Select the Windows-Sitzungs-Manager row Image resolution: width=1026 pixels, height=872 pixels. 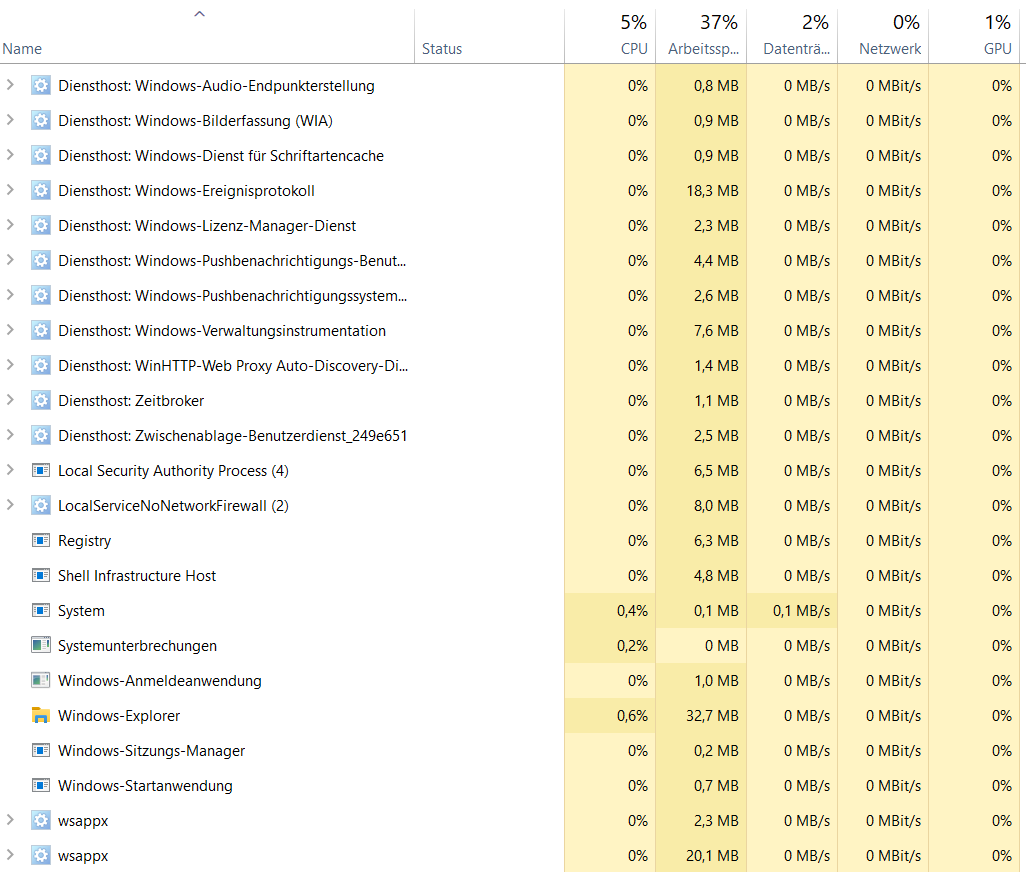click(510, 750)
